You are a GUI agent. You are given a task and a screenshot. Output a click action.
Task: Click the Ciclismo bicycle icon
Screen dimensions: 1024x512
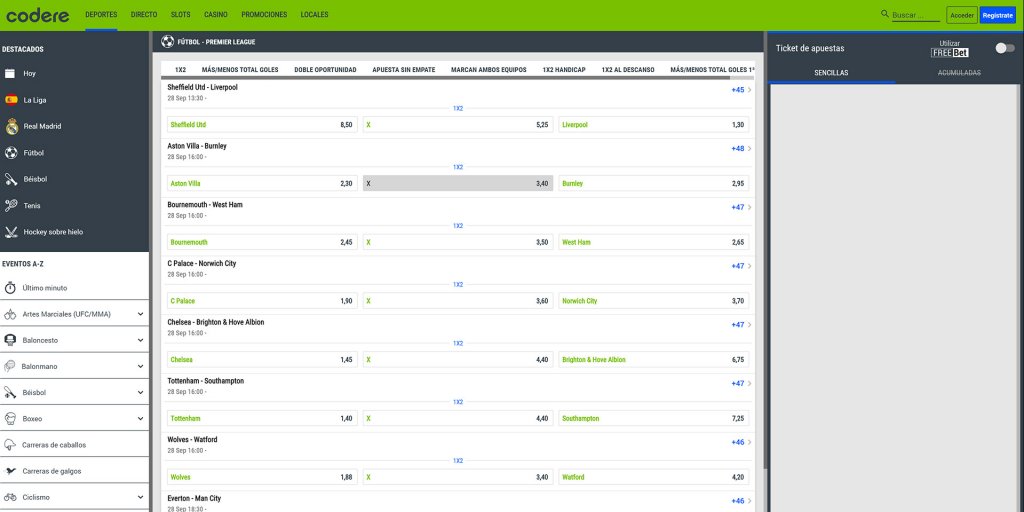10,497
